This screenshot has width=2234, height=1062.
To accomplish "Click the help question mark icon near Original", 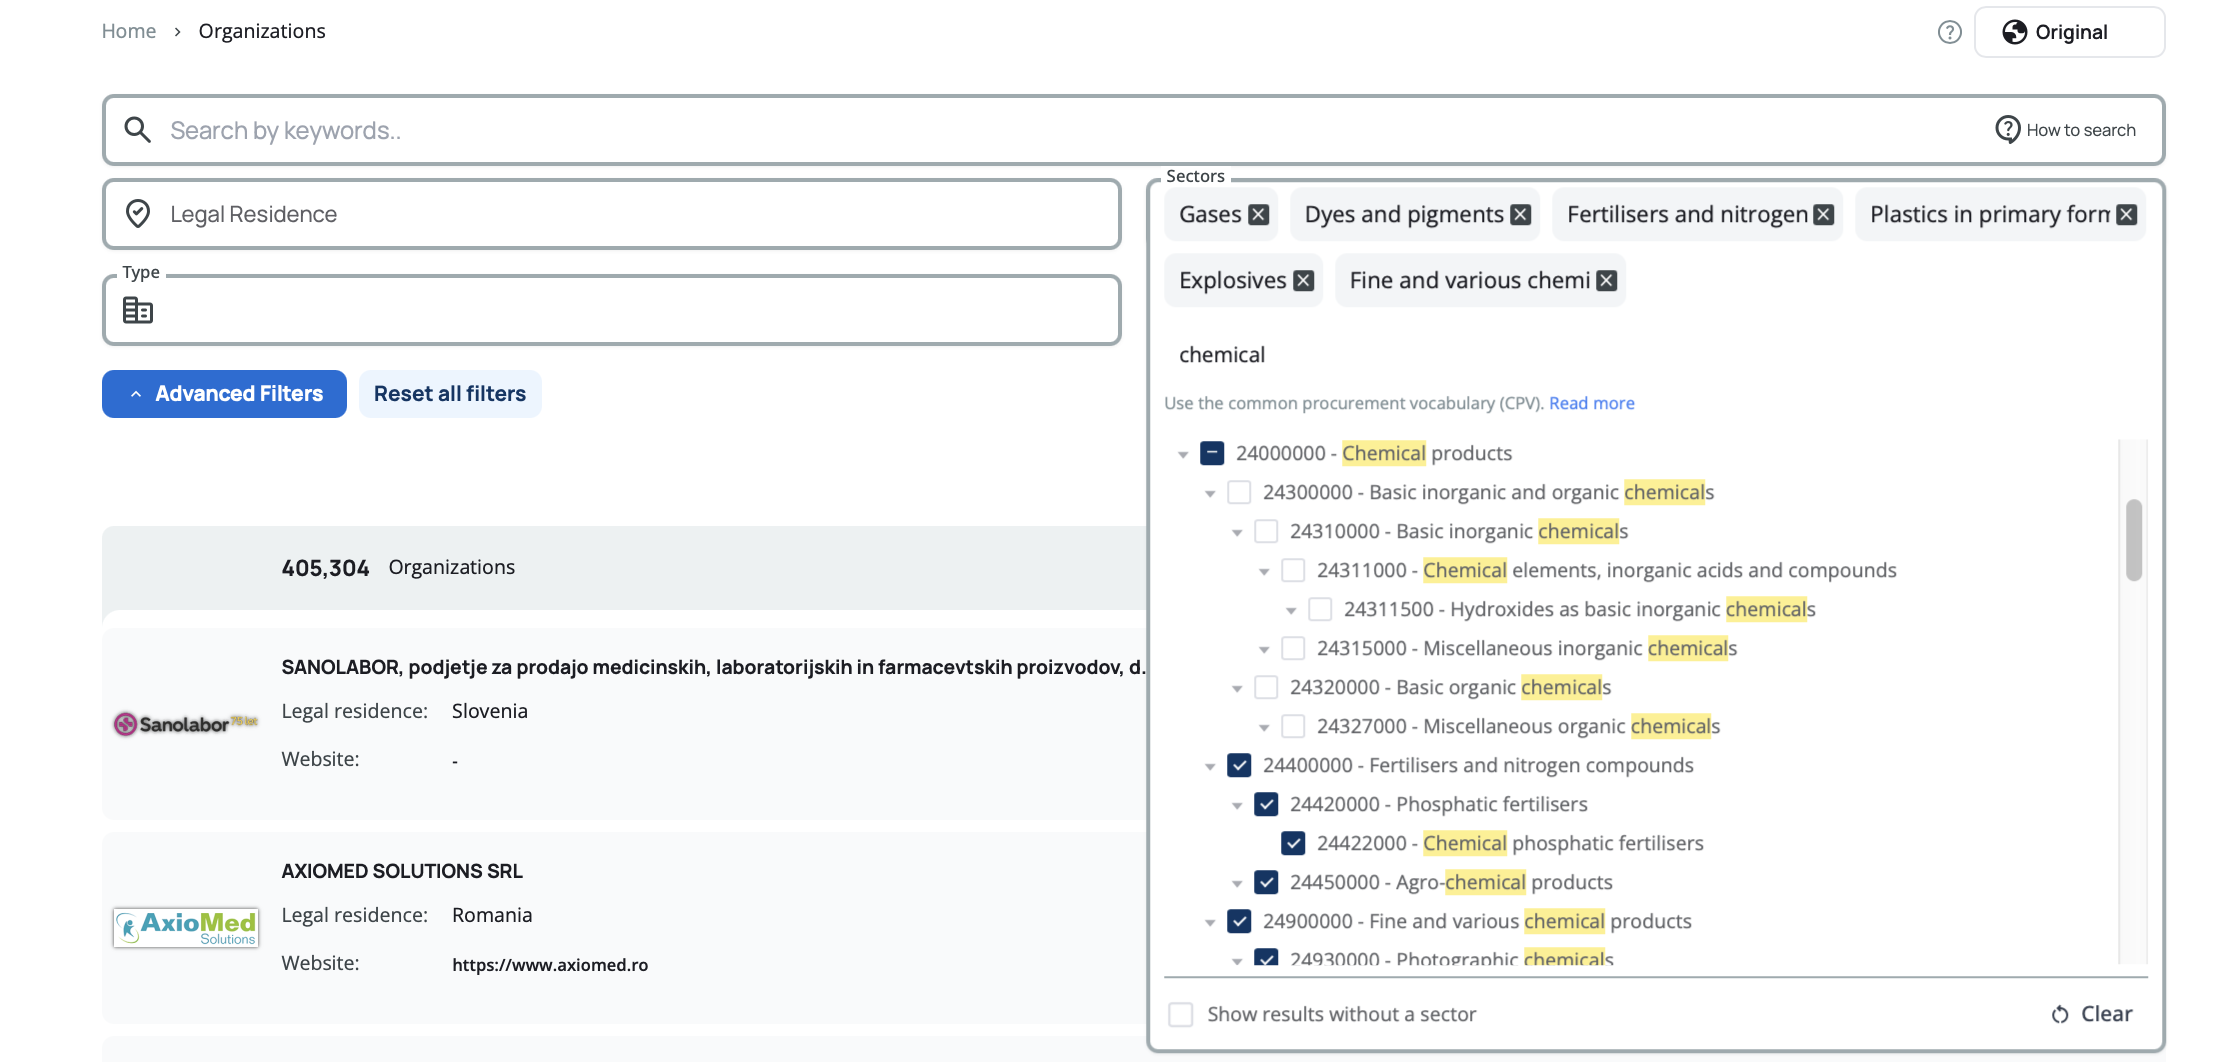I will point(1949,32).
